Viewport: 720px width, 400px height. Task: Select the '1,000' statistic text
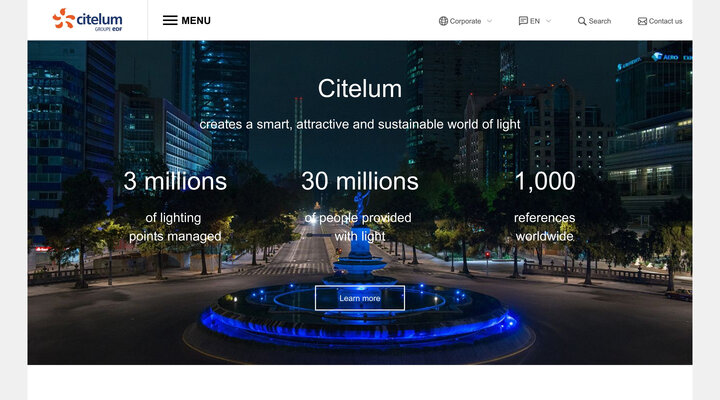click(x=545, y=181)
